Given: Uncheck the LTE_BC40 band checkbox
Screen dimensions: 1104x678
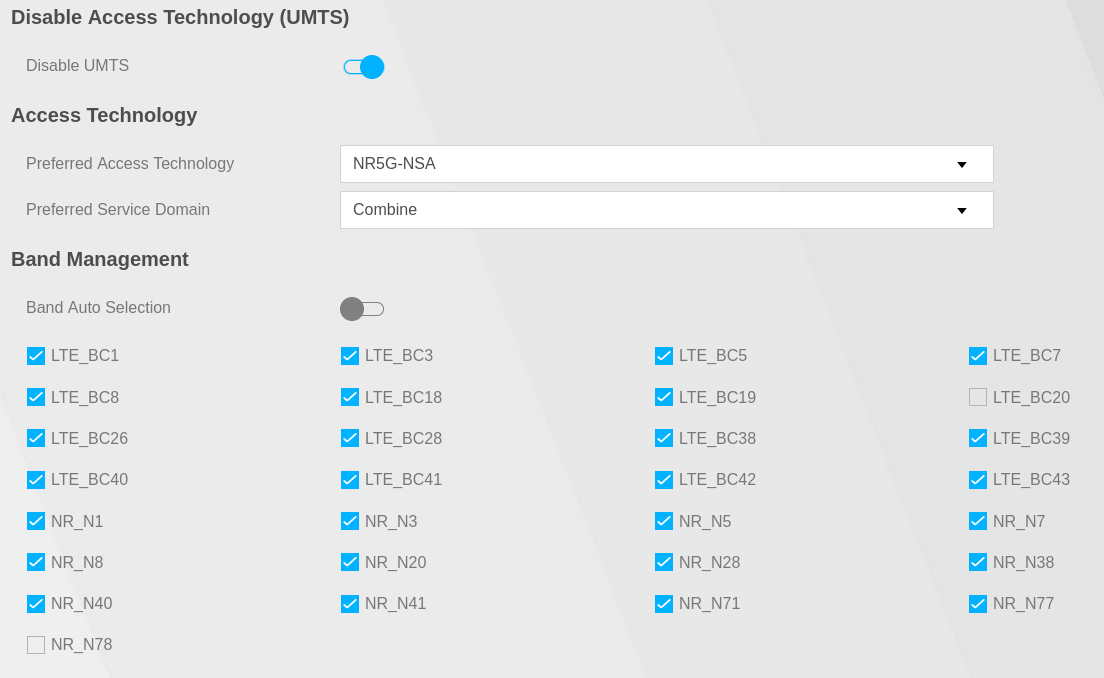Looking at the screenshot, I should click(36, 479).
